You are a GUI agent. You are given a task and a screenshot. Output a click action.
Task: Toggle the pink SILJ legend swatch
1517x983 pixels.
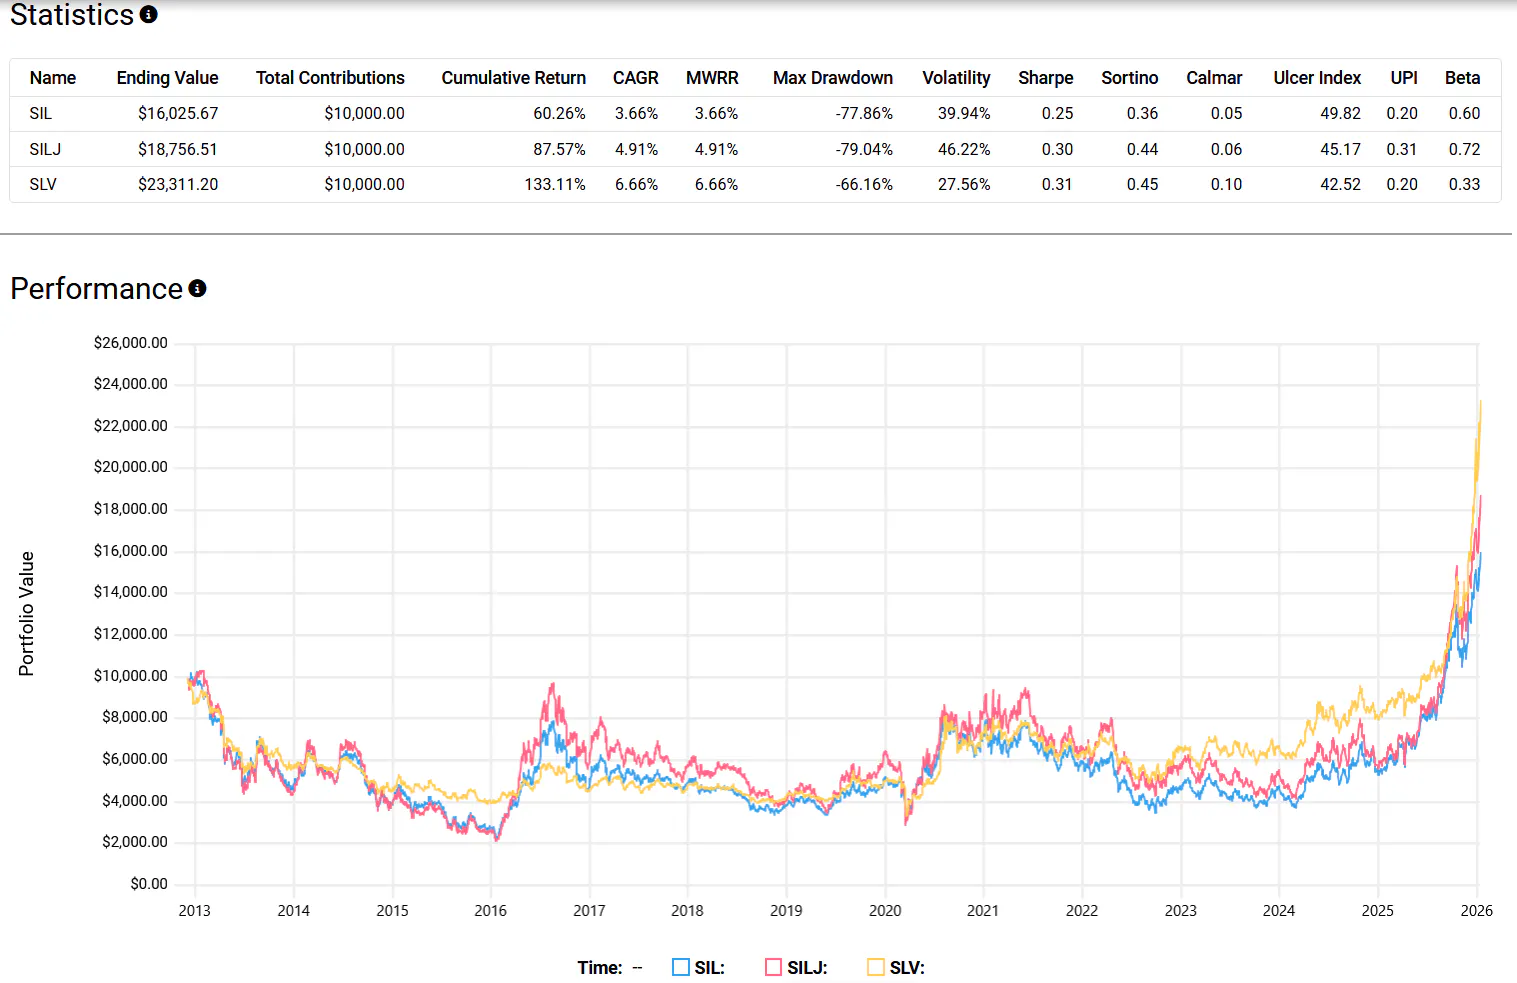773,967
